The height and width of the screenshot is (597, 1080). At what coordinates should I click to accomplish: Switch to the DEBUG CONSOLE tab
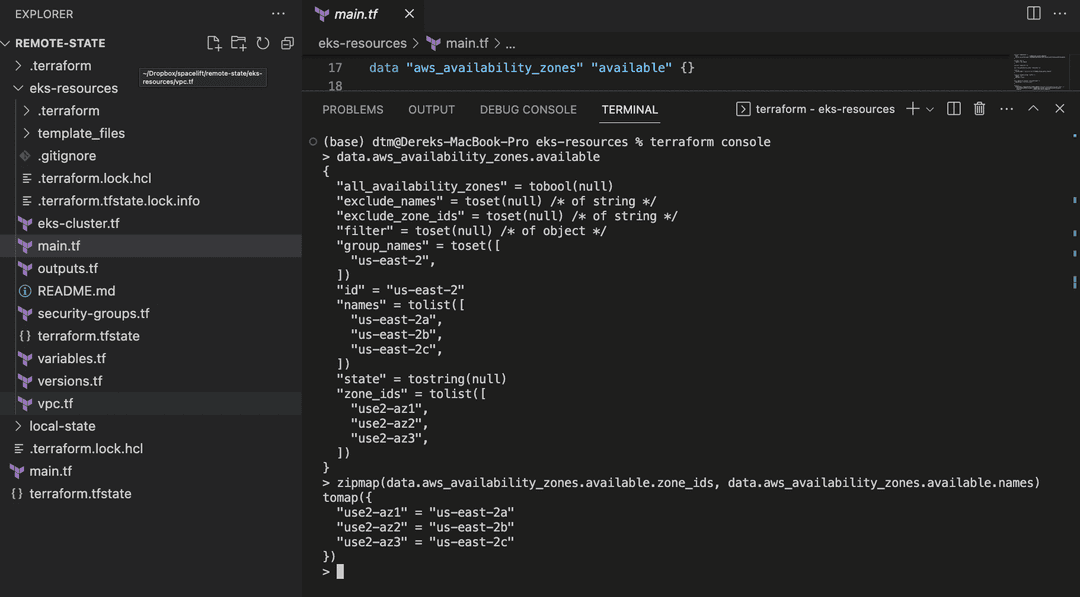[x=528, y=109]
